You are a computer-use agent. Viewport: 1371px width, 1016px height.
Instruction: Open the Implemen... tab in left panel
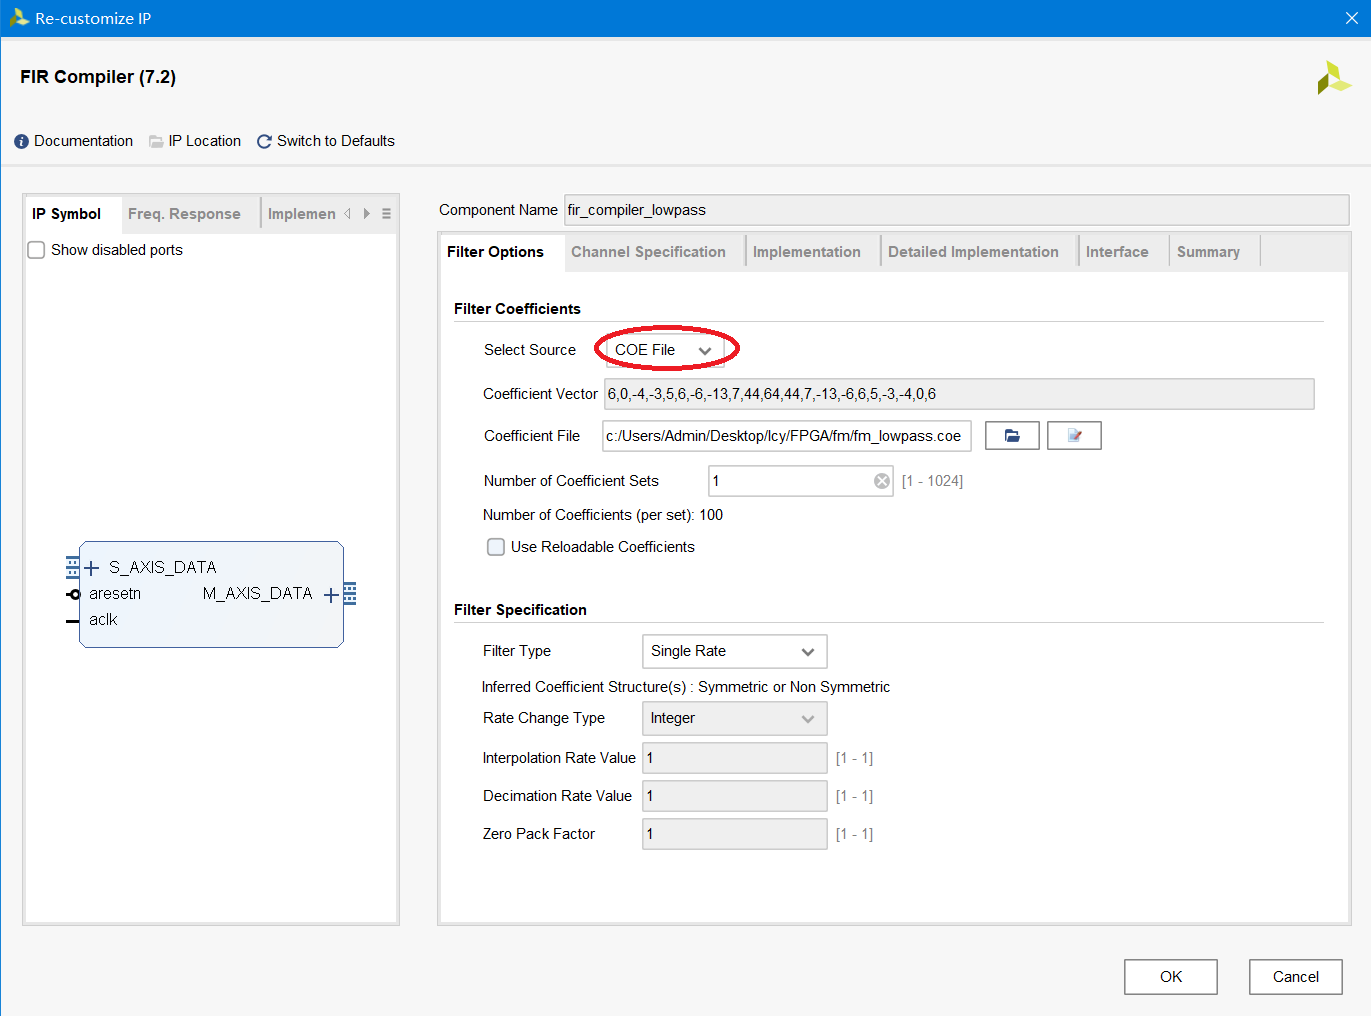(x=301, y=214)
